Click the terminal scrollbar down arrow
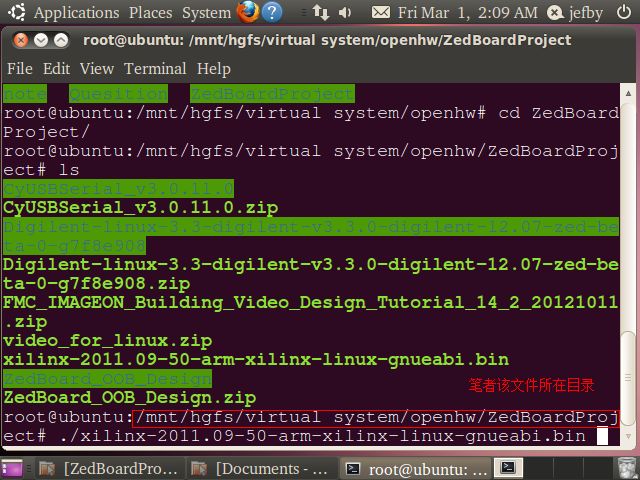This screenshot has width=640, height=480. coord(628,436)
